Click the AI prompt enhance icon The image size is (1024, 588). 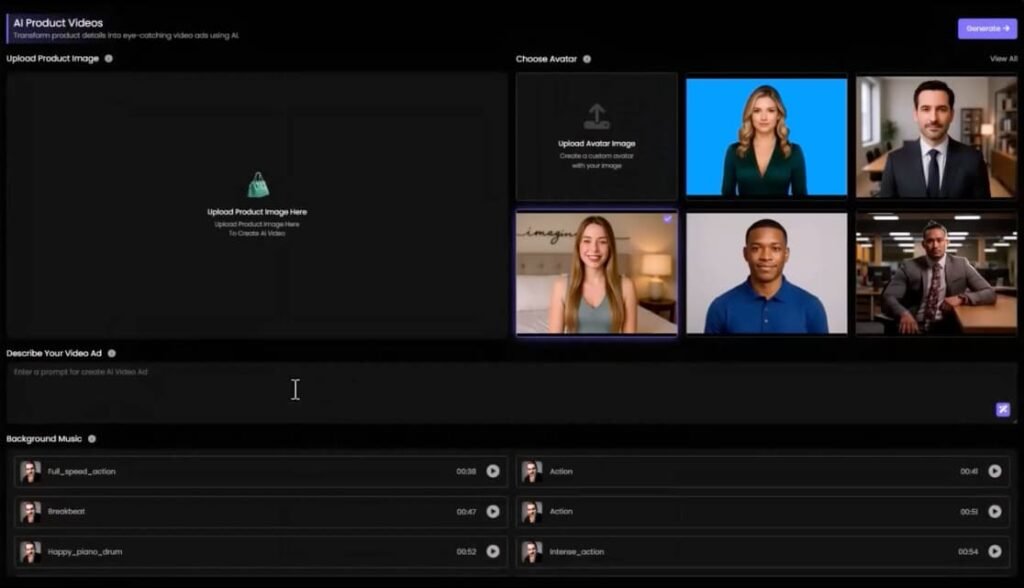(1002, 409)
